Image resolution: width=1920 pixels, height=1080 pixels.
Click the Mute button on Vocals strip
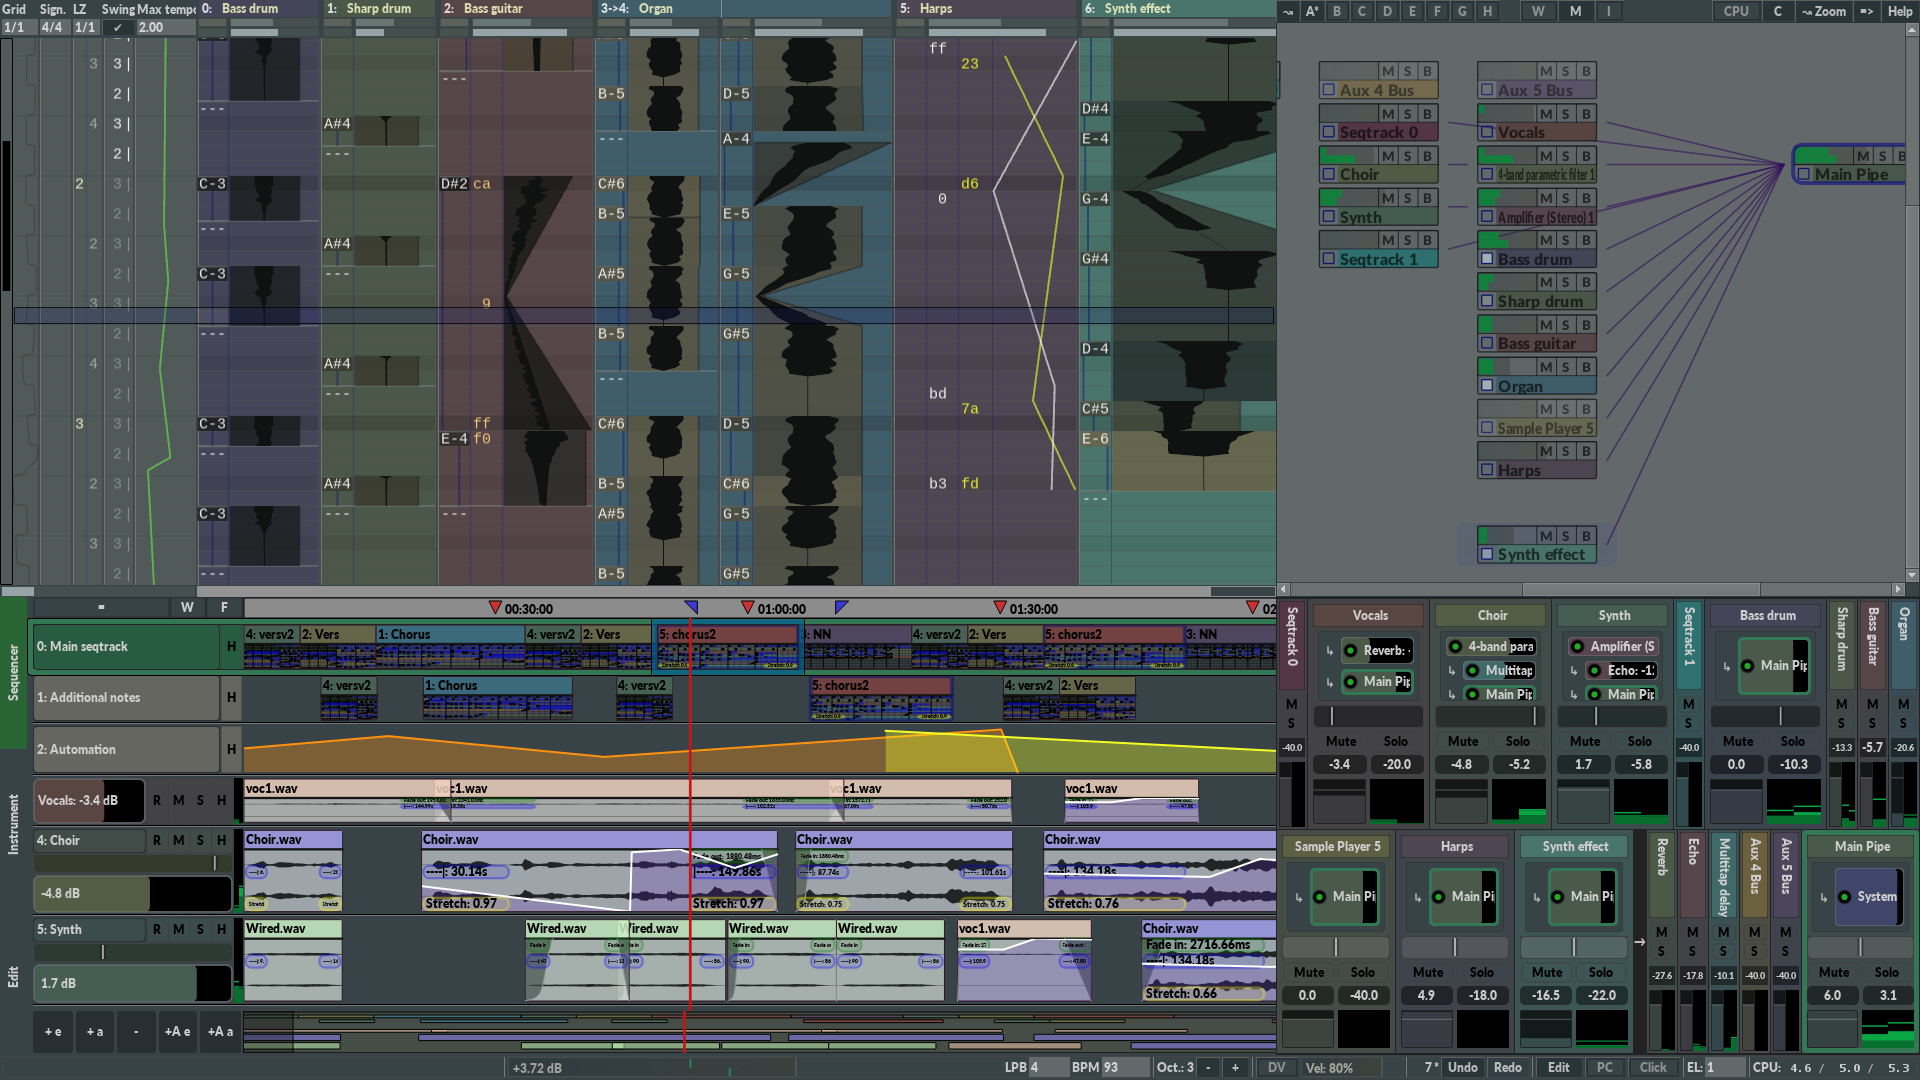pyautogui.click(x=1340, y=741)
